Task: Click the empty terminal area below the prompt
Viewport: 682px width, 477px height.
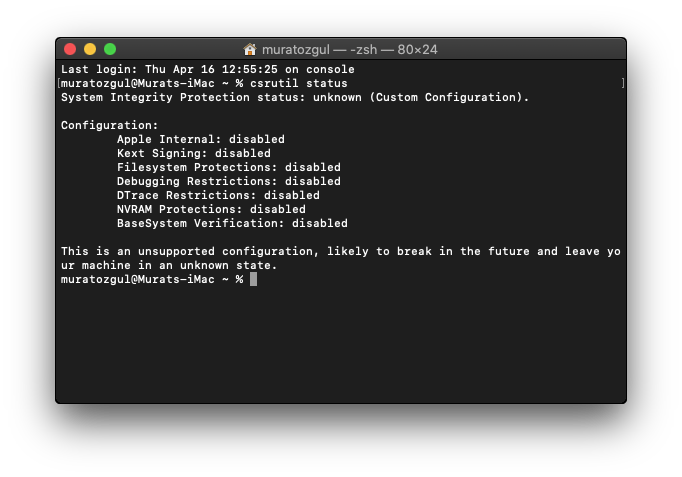Action: point(340,345)
